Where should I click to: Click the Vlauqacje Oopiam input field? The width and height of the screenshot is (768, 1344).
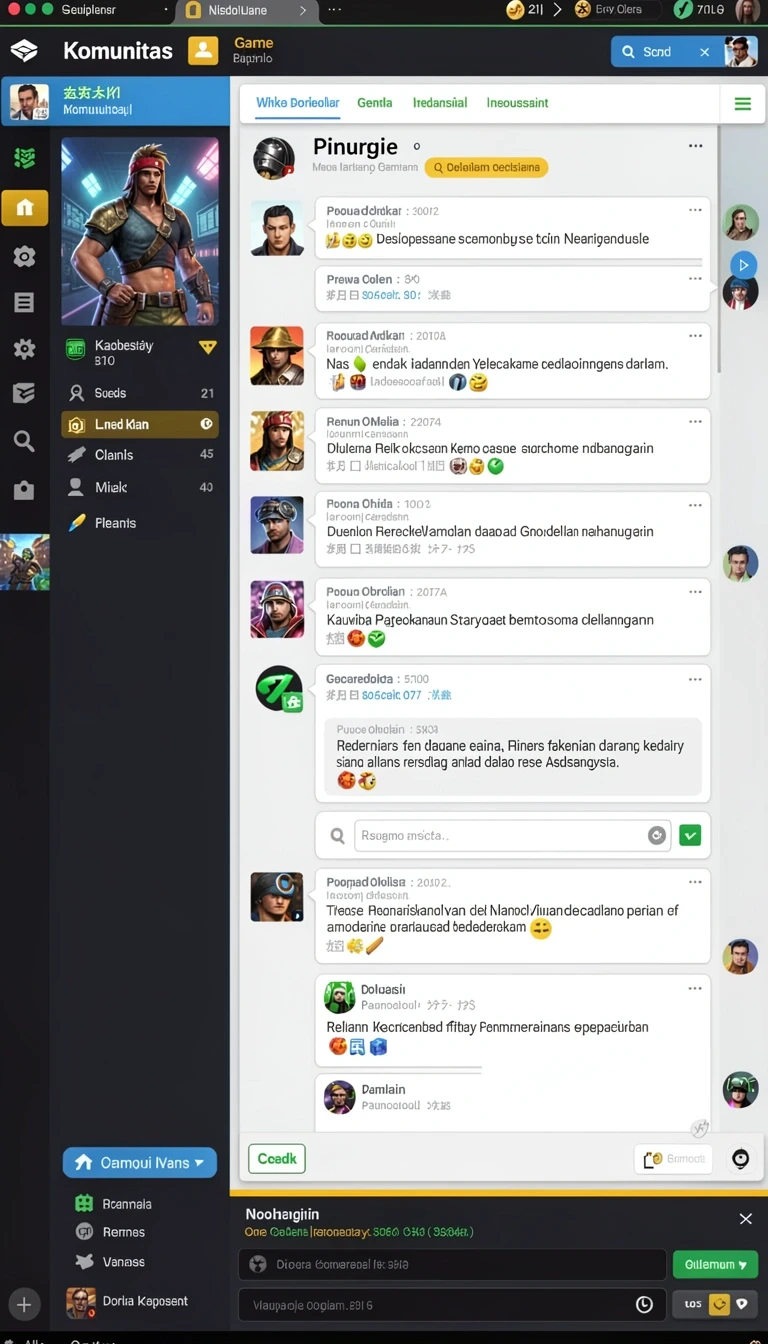tap(452, 1304)
